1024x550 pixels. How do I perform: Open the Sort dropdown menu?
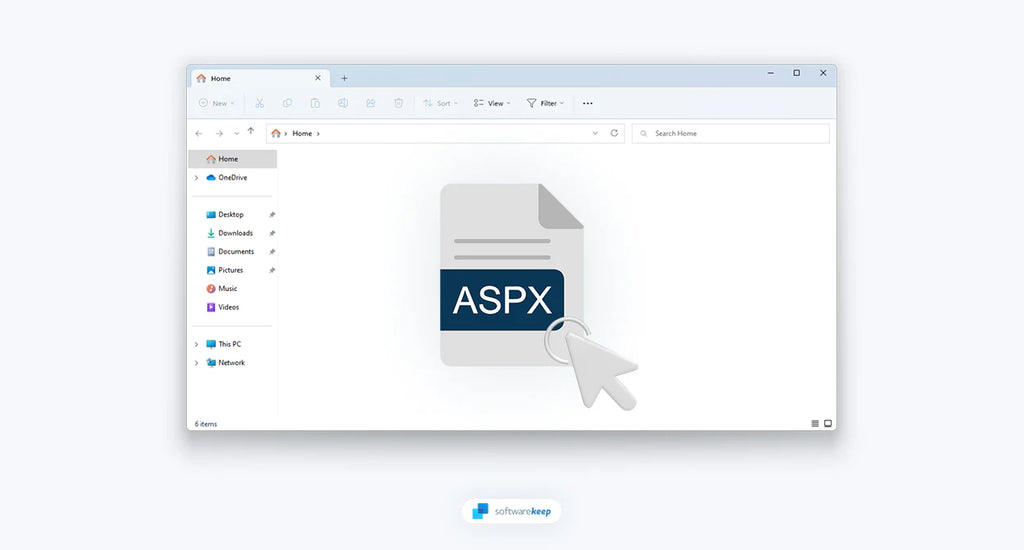[437, 103]
